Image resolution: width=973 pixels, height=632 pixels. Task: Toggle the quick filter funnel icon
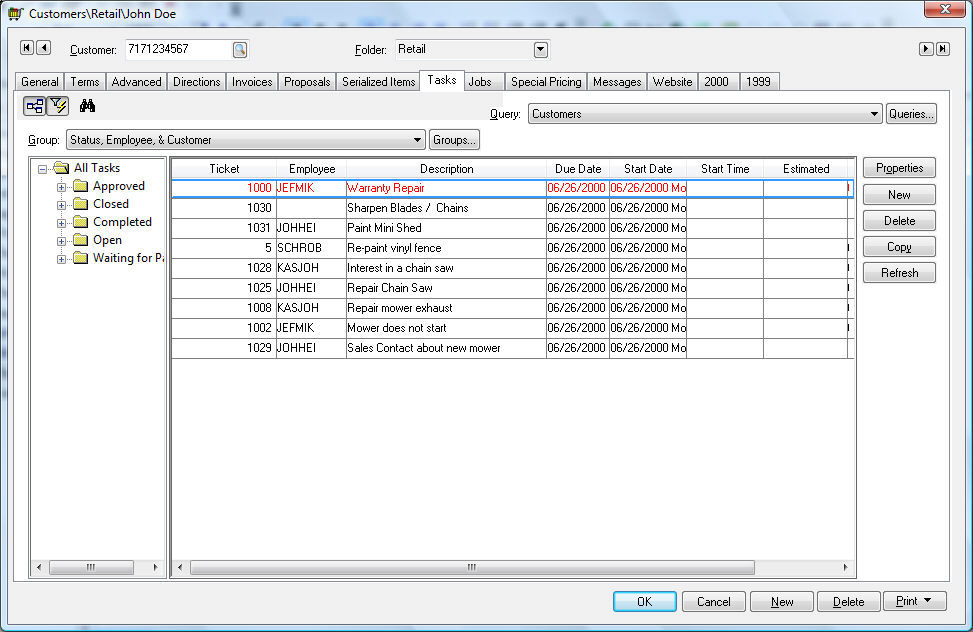(58, 106)
